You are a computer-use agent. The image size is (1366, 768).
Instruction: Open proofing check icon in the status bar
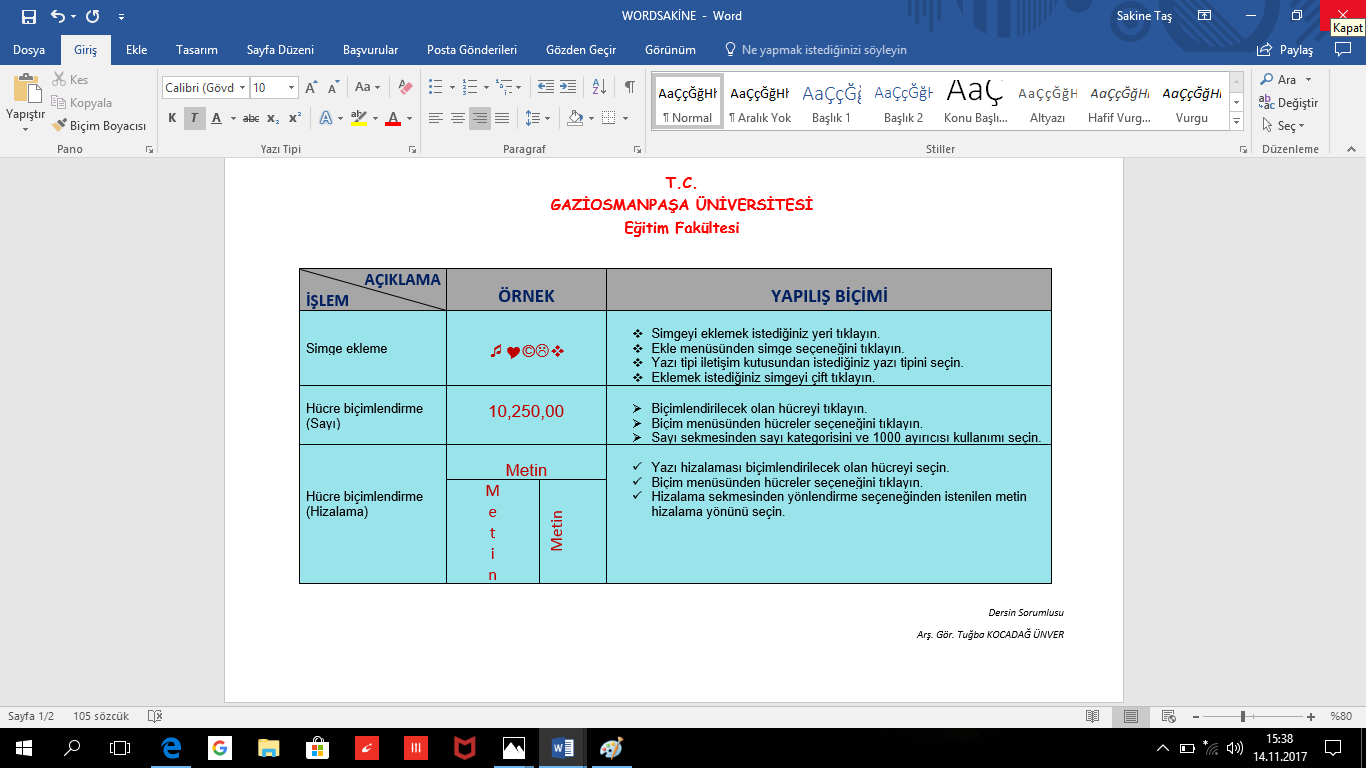point(155,716)
